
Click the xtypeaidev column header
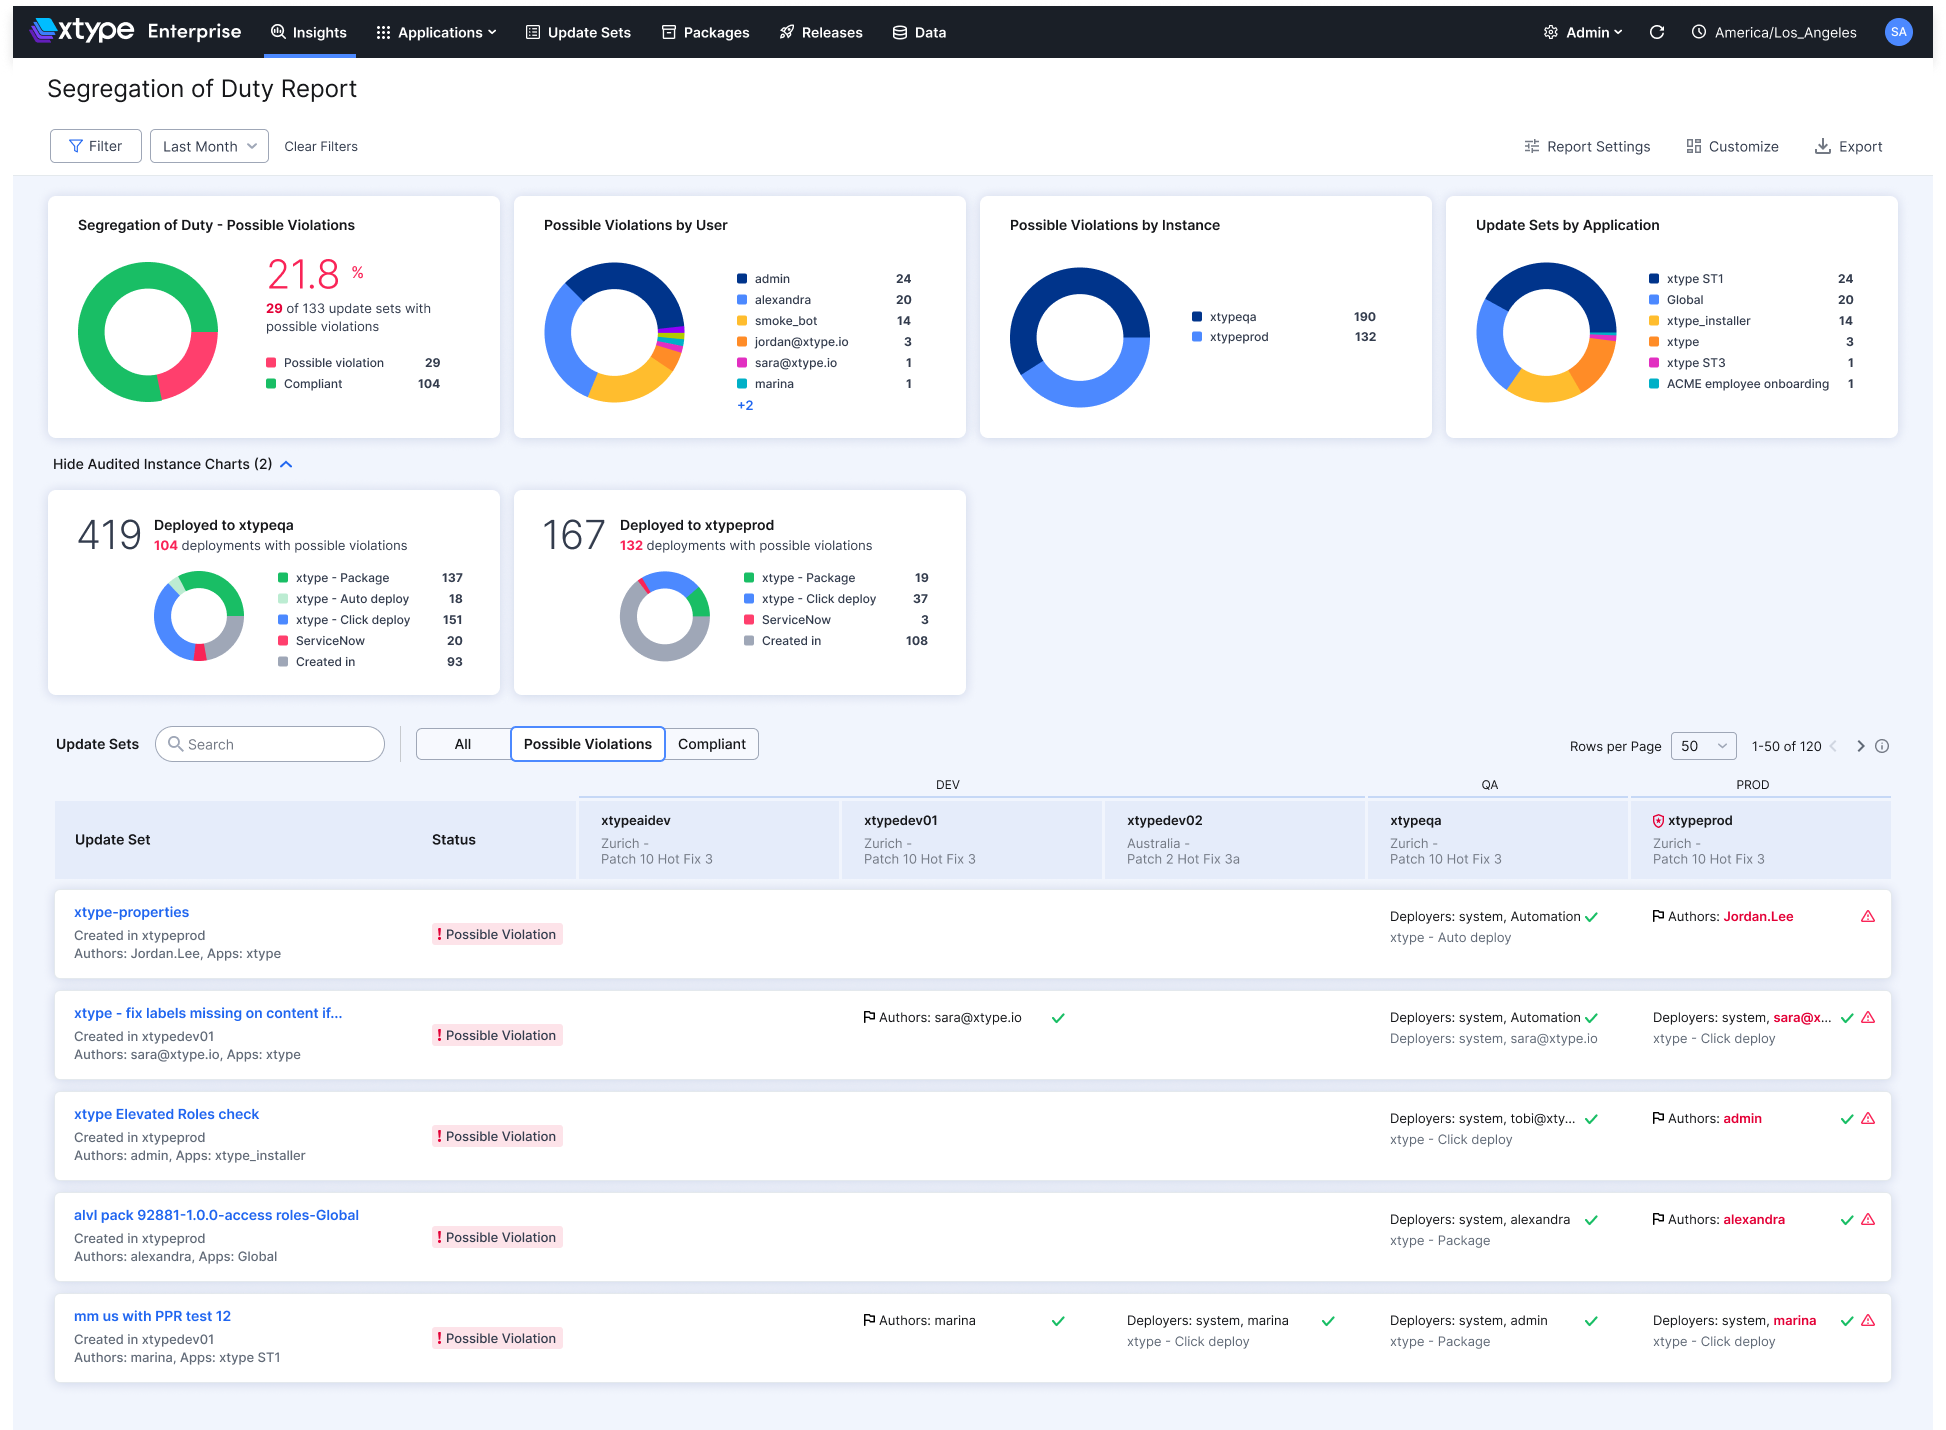pyautogui.click(x=708, y=839)
